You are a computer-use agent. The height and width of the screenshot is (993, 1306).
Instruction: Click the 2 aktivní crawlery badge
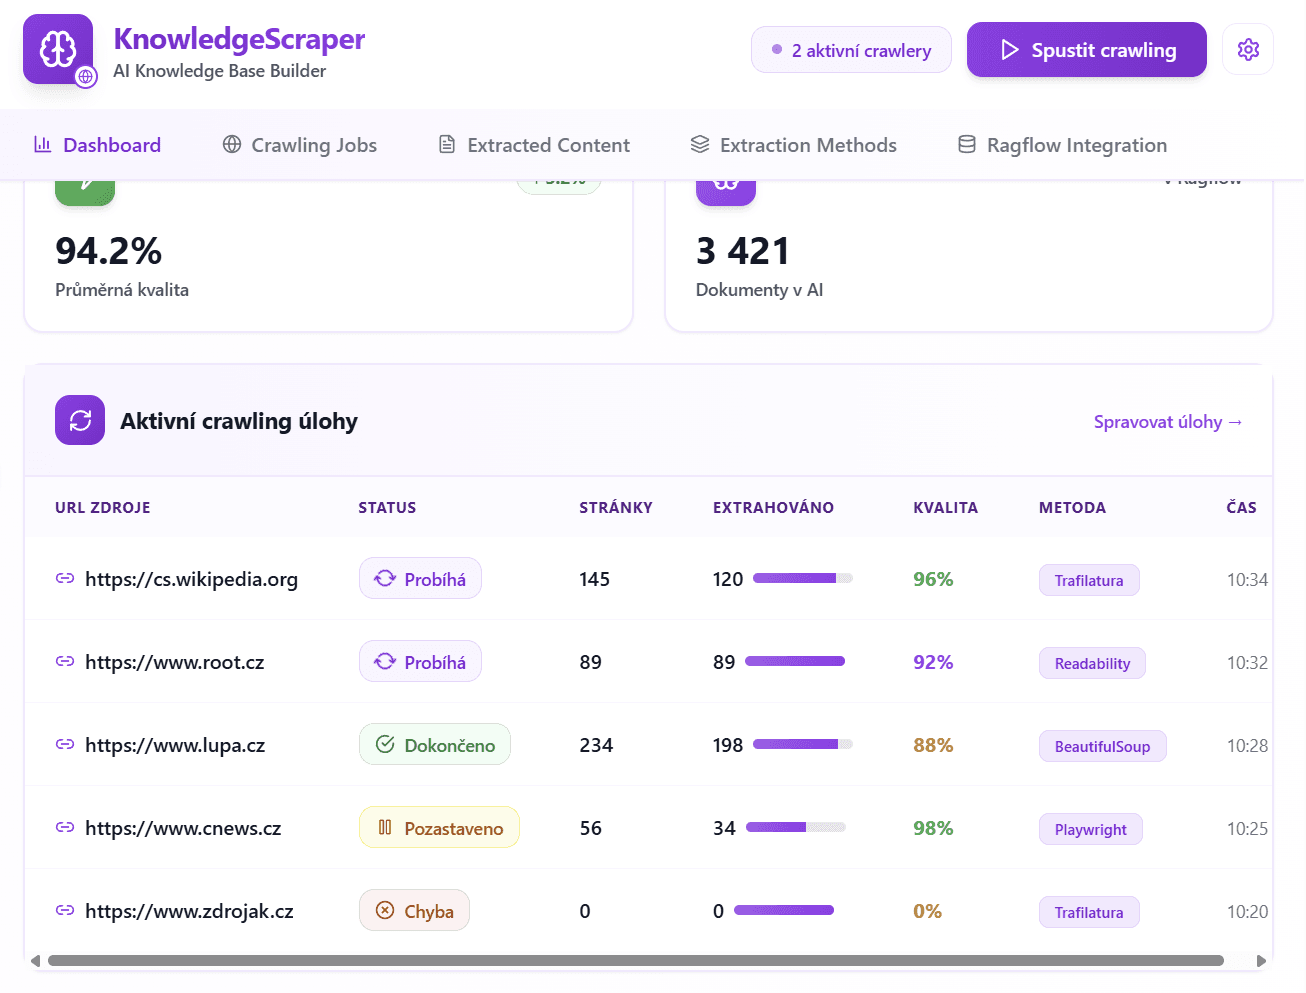[x=851, y=49]
